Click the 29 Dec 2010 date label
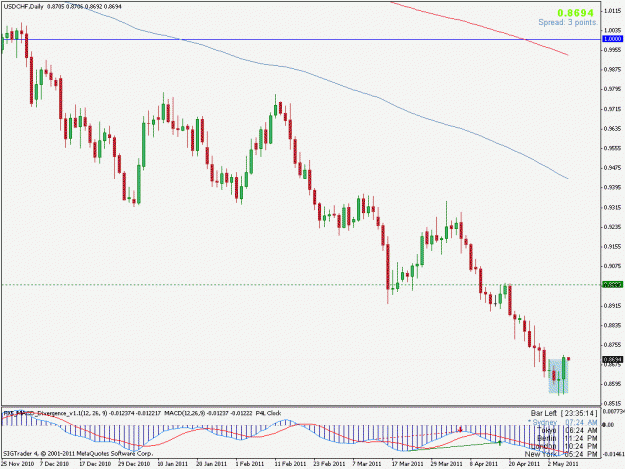The image size is (625, 469). tap(134, 464)
